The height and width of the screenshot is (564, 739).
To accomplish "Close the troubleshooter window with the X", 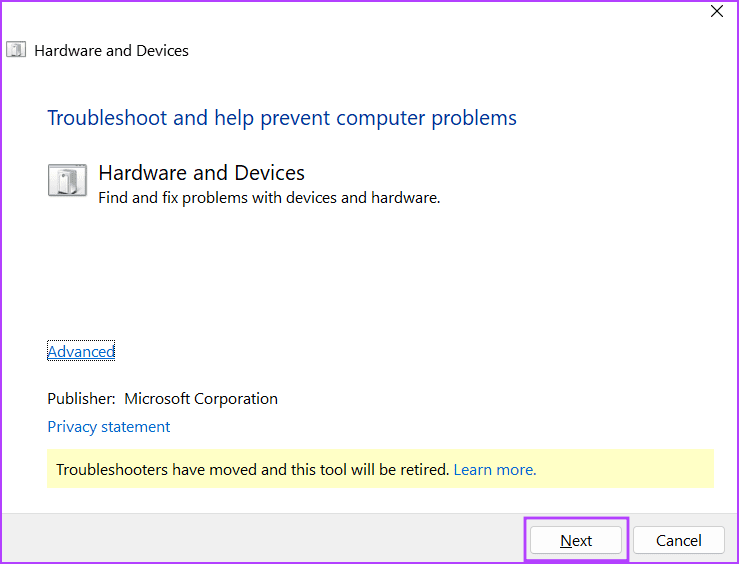I will pos(716,12).
